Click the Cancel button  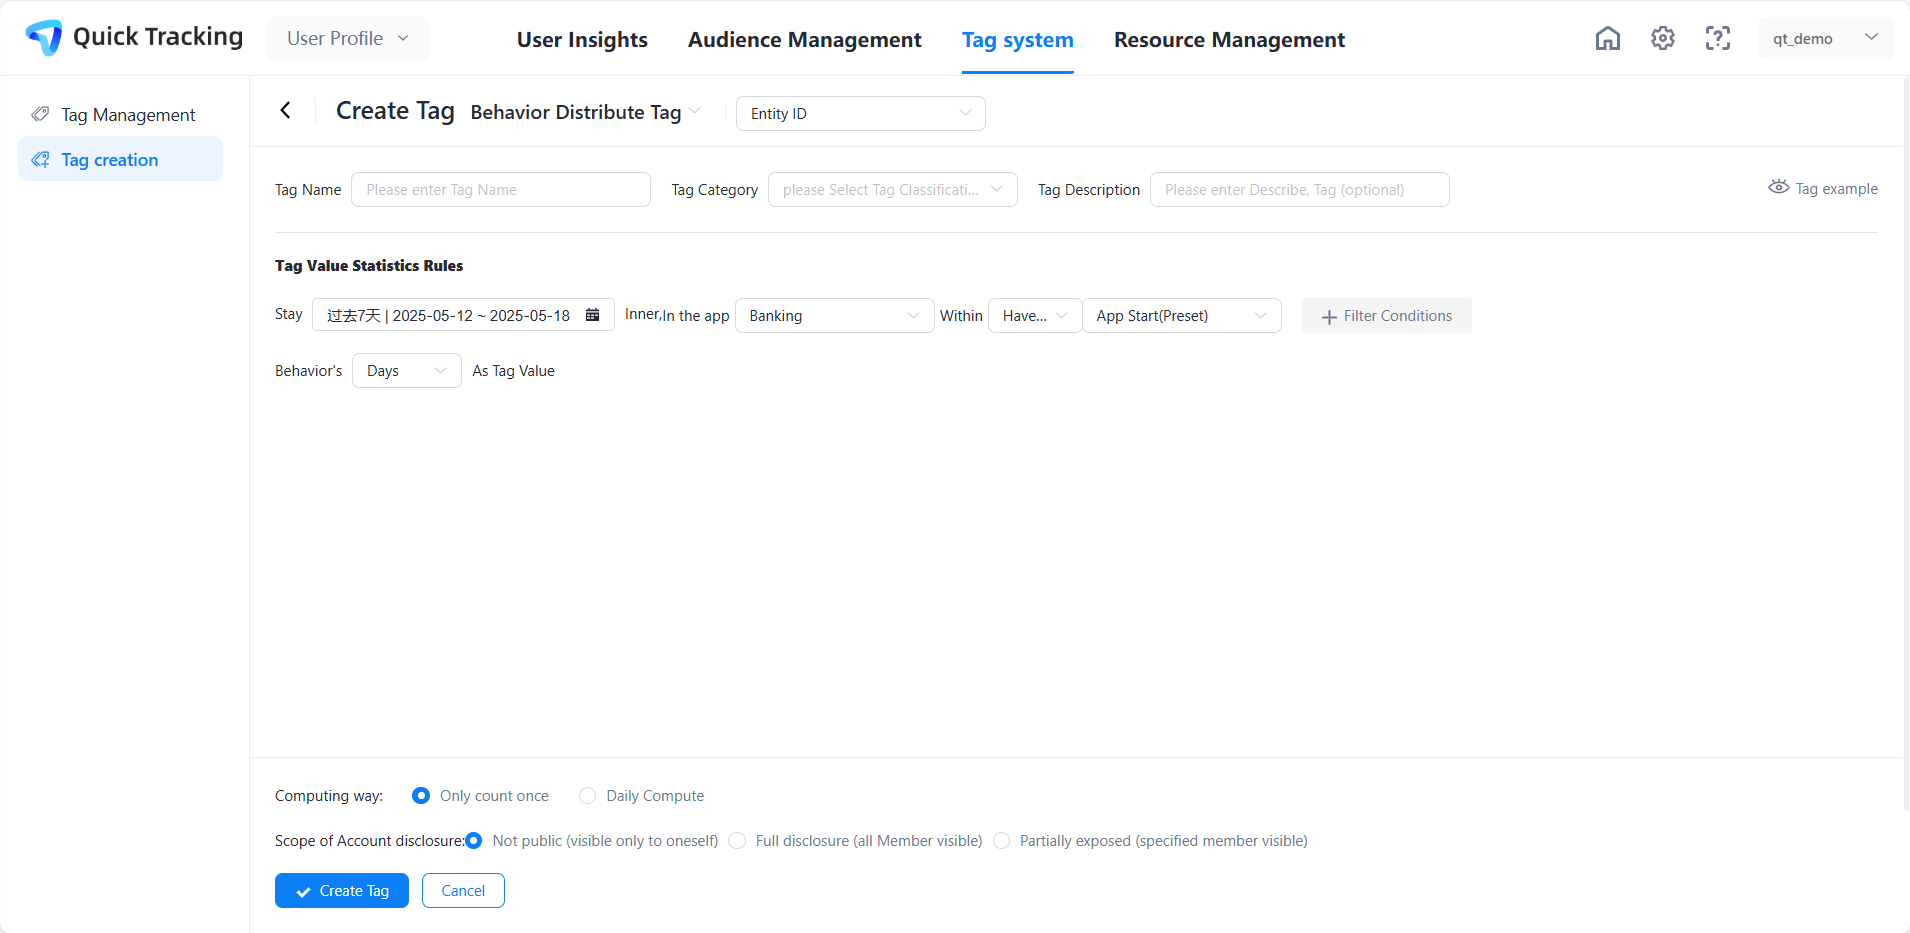pyautogui.click(x=463, y=890)
